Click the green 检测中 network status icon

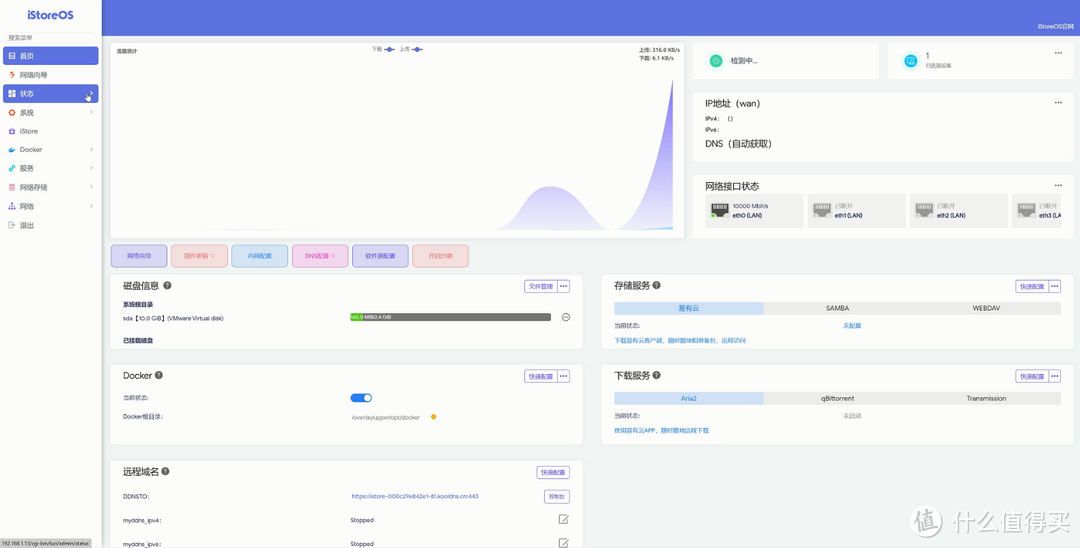coord(716,61)
